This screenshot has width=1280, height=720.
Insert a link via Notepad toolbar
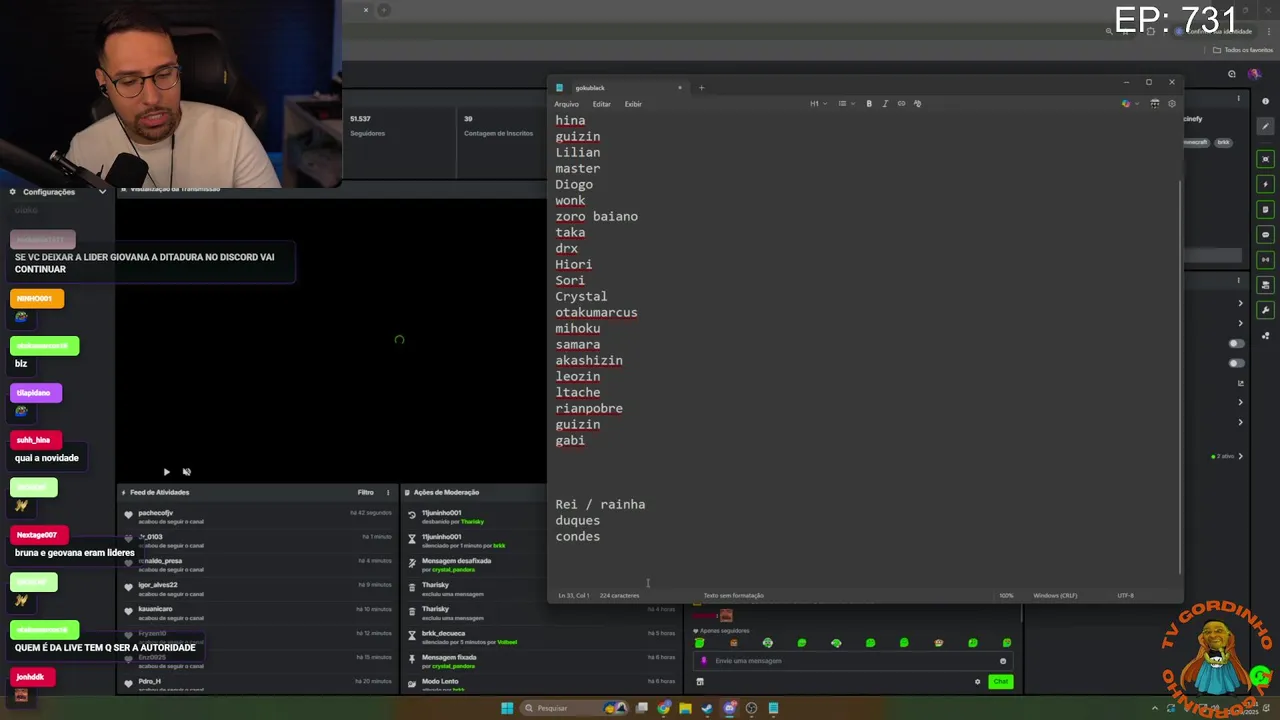tap(901, 104)
